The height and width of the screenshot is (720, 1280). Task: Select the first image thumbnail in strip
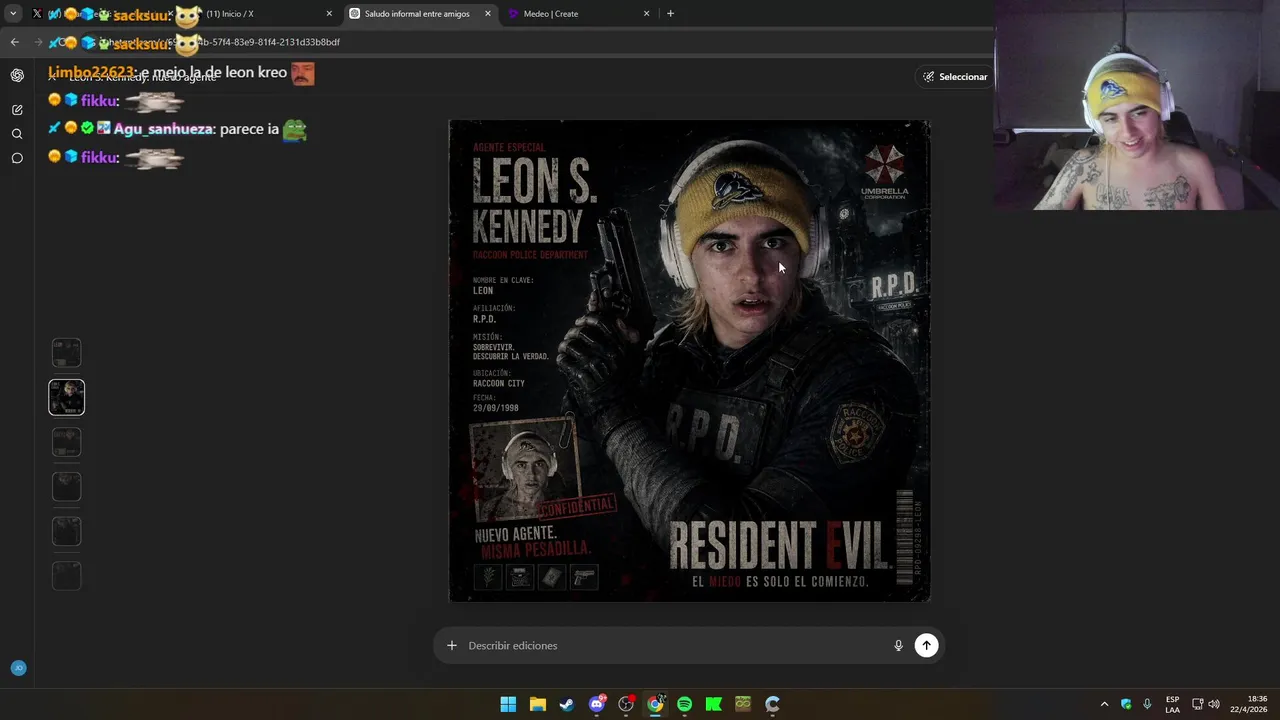[x=67, y=353]
